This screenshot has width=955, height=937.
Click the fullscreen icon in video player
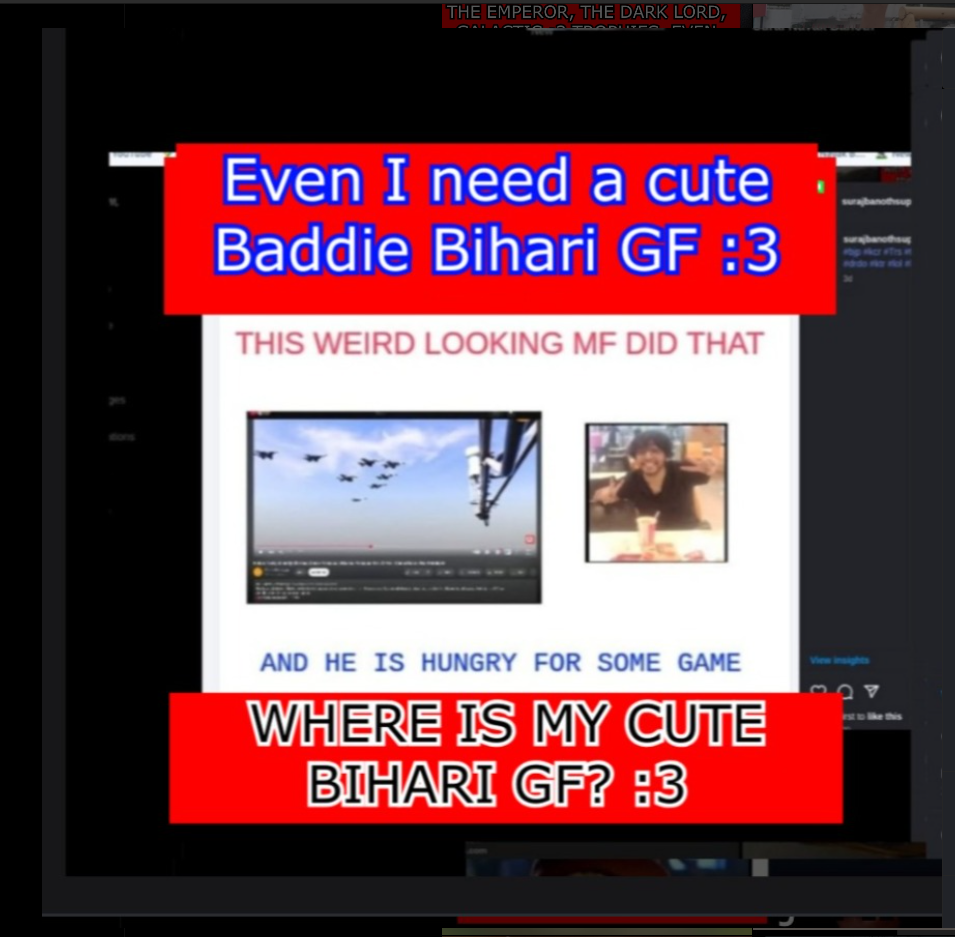click(528, 552)
